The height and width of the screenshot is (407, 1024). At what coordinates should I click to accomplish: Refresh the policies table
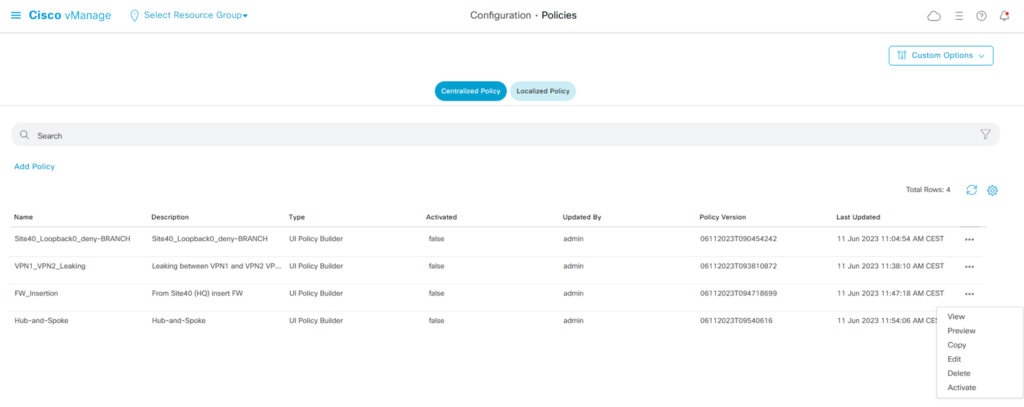coord(971,190)
